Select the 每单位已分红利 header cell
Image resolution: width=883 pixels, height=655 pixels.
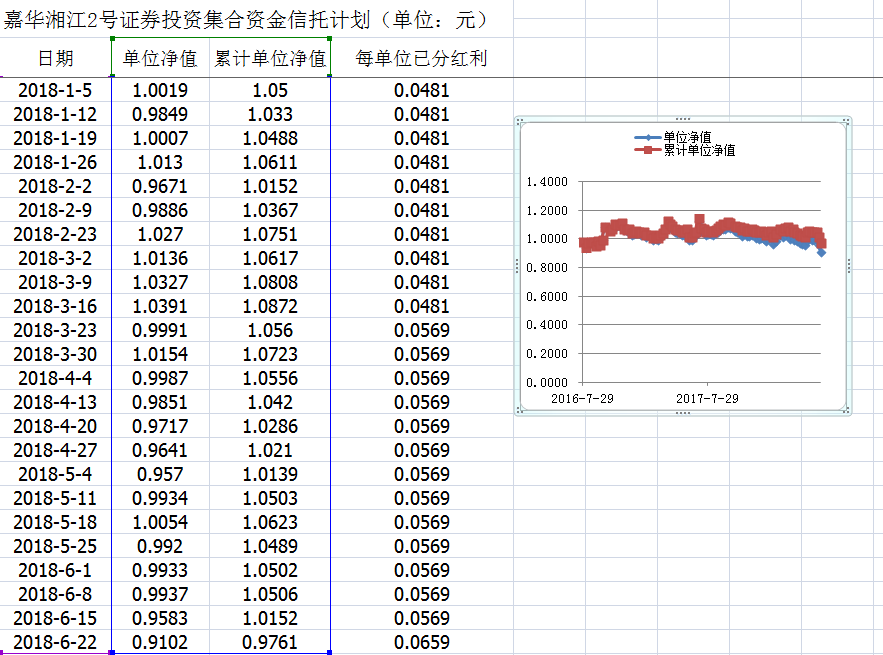point(421,59)
